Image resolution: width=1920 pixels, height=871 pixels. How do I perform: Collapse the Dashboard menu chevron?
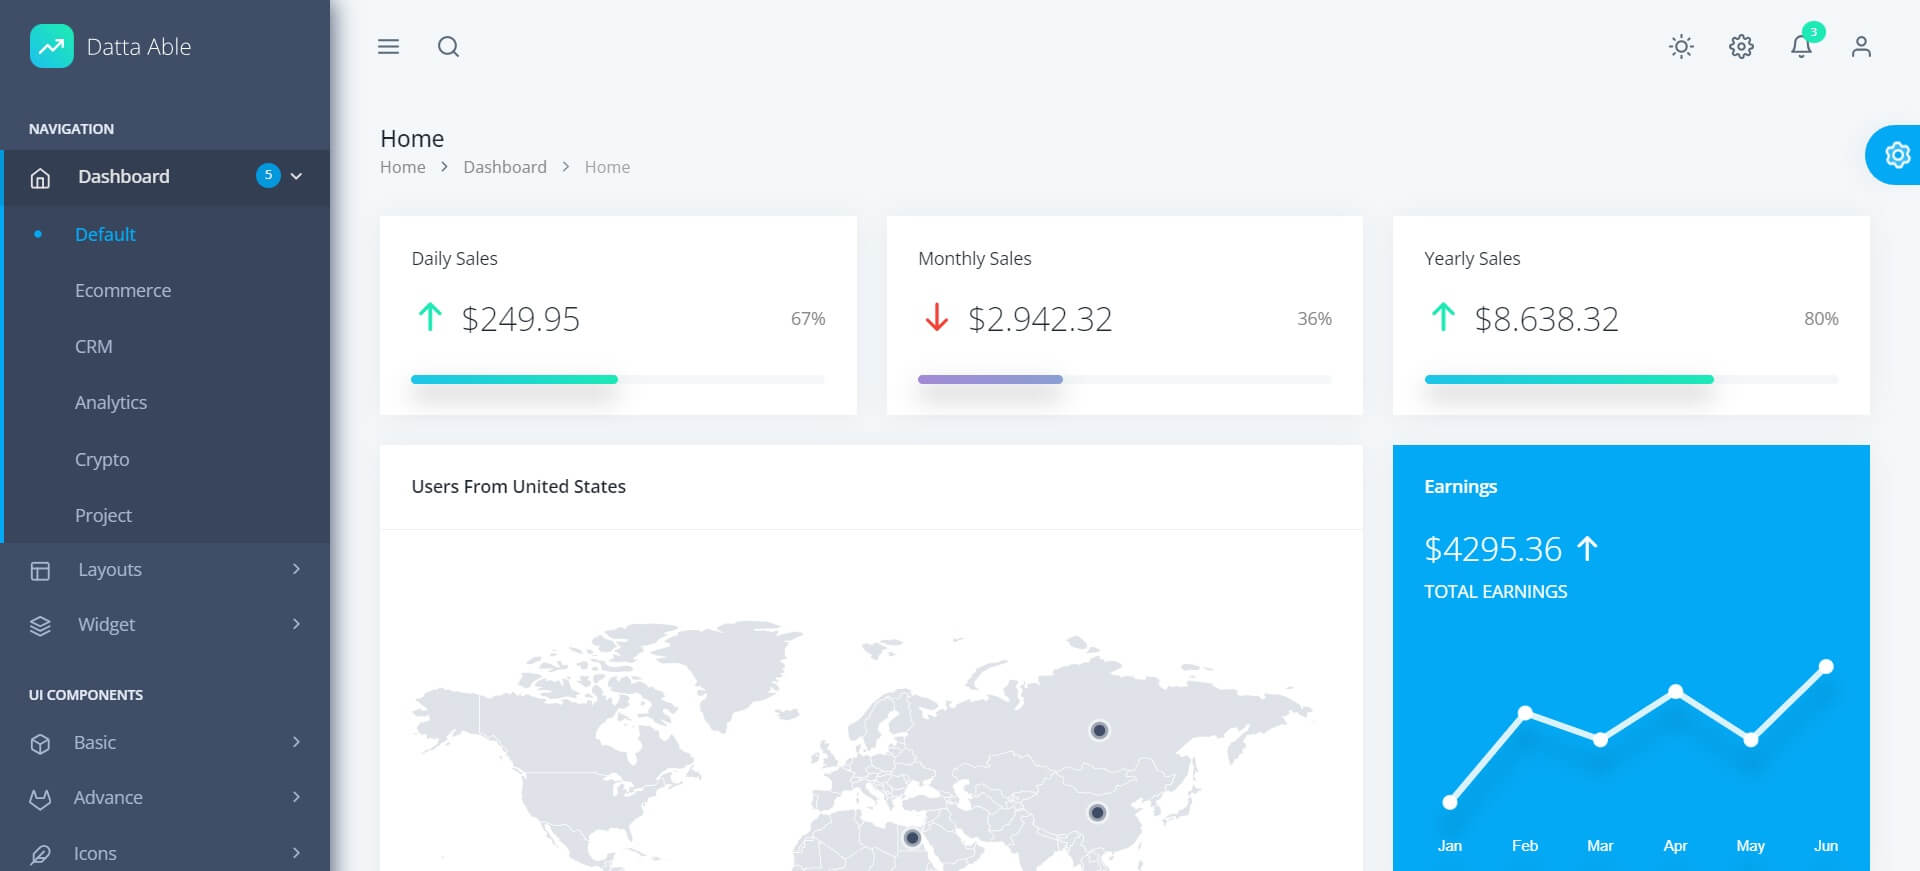pyautogui.click(x=296, y=176)
